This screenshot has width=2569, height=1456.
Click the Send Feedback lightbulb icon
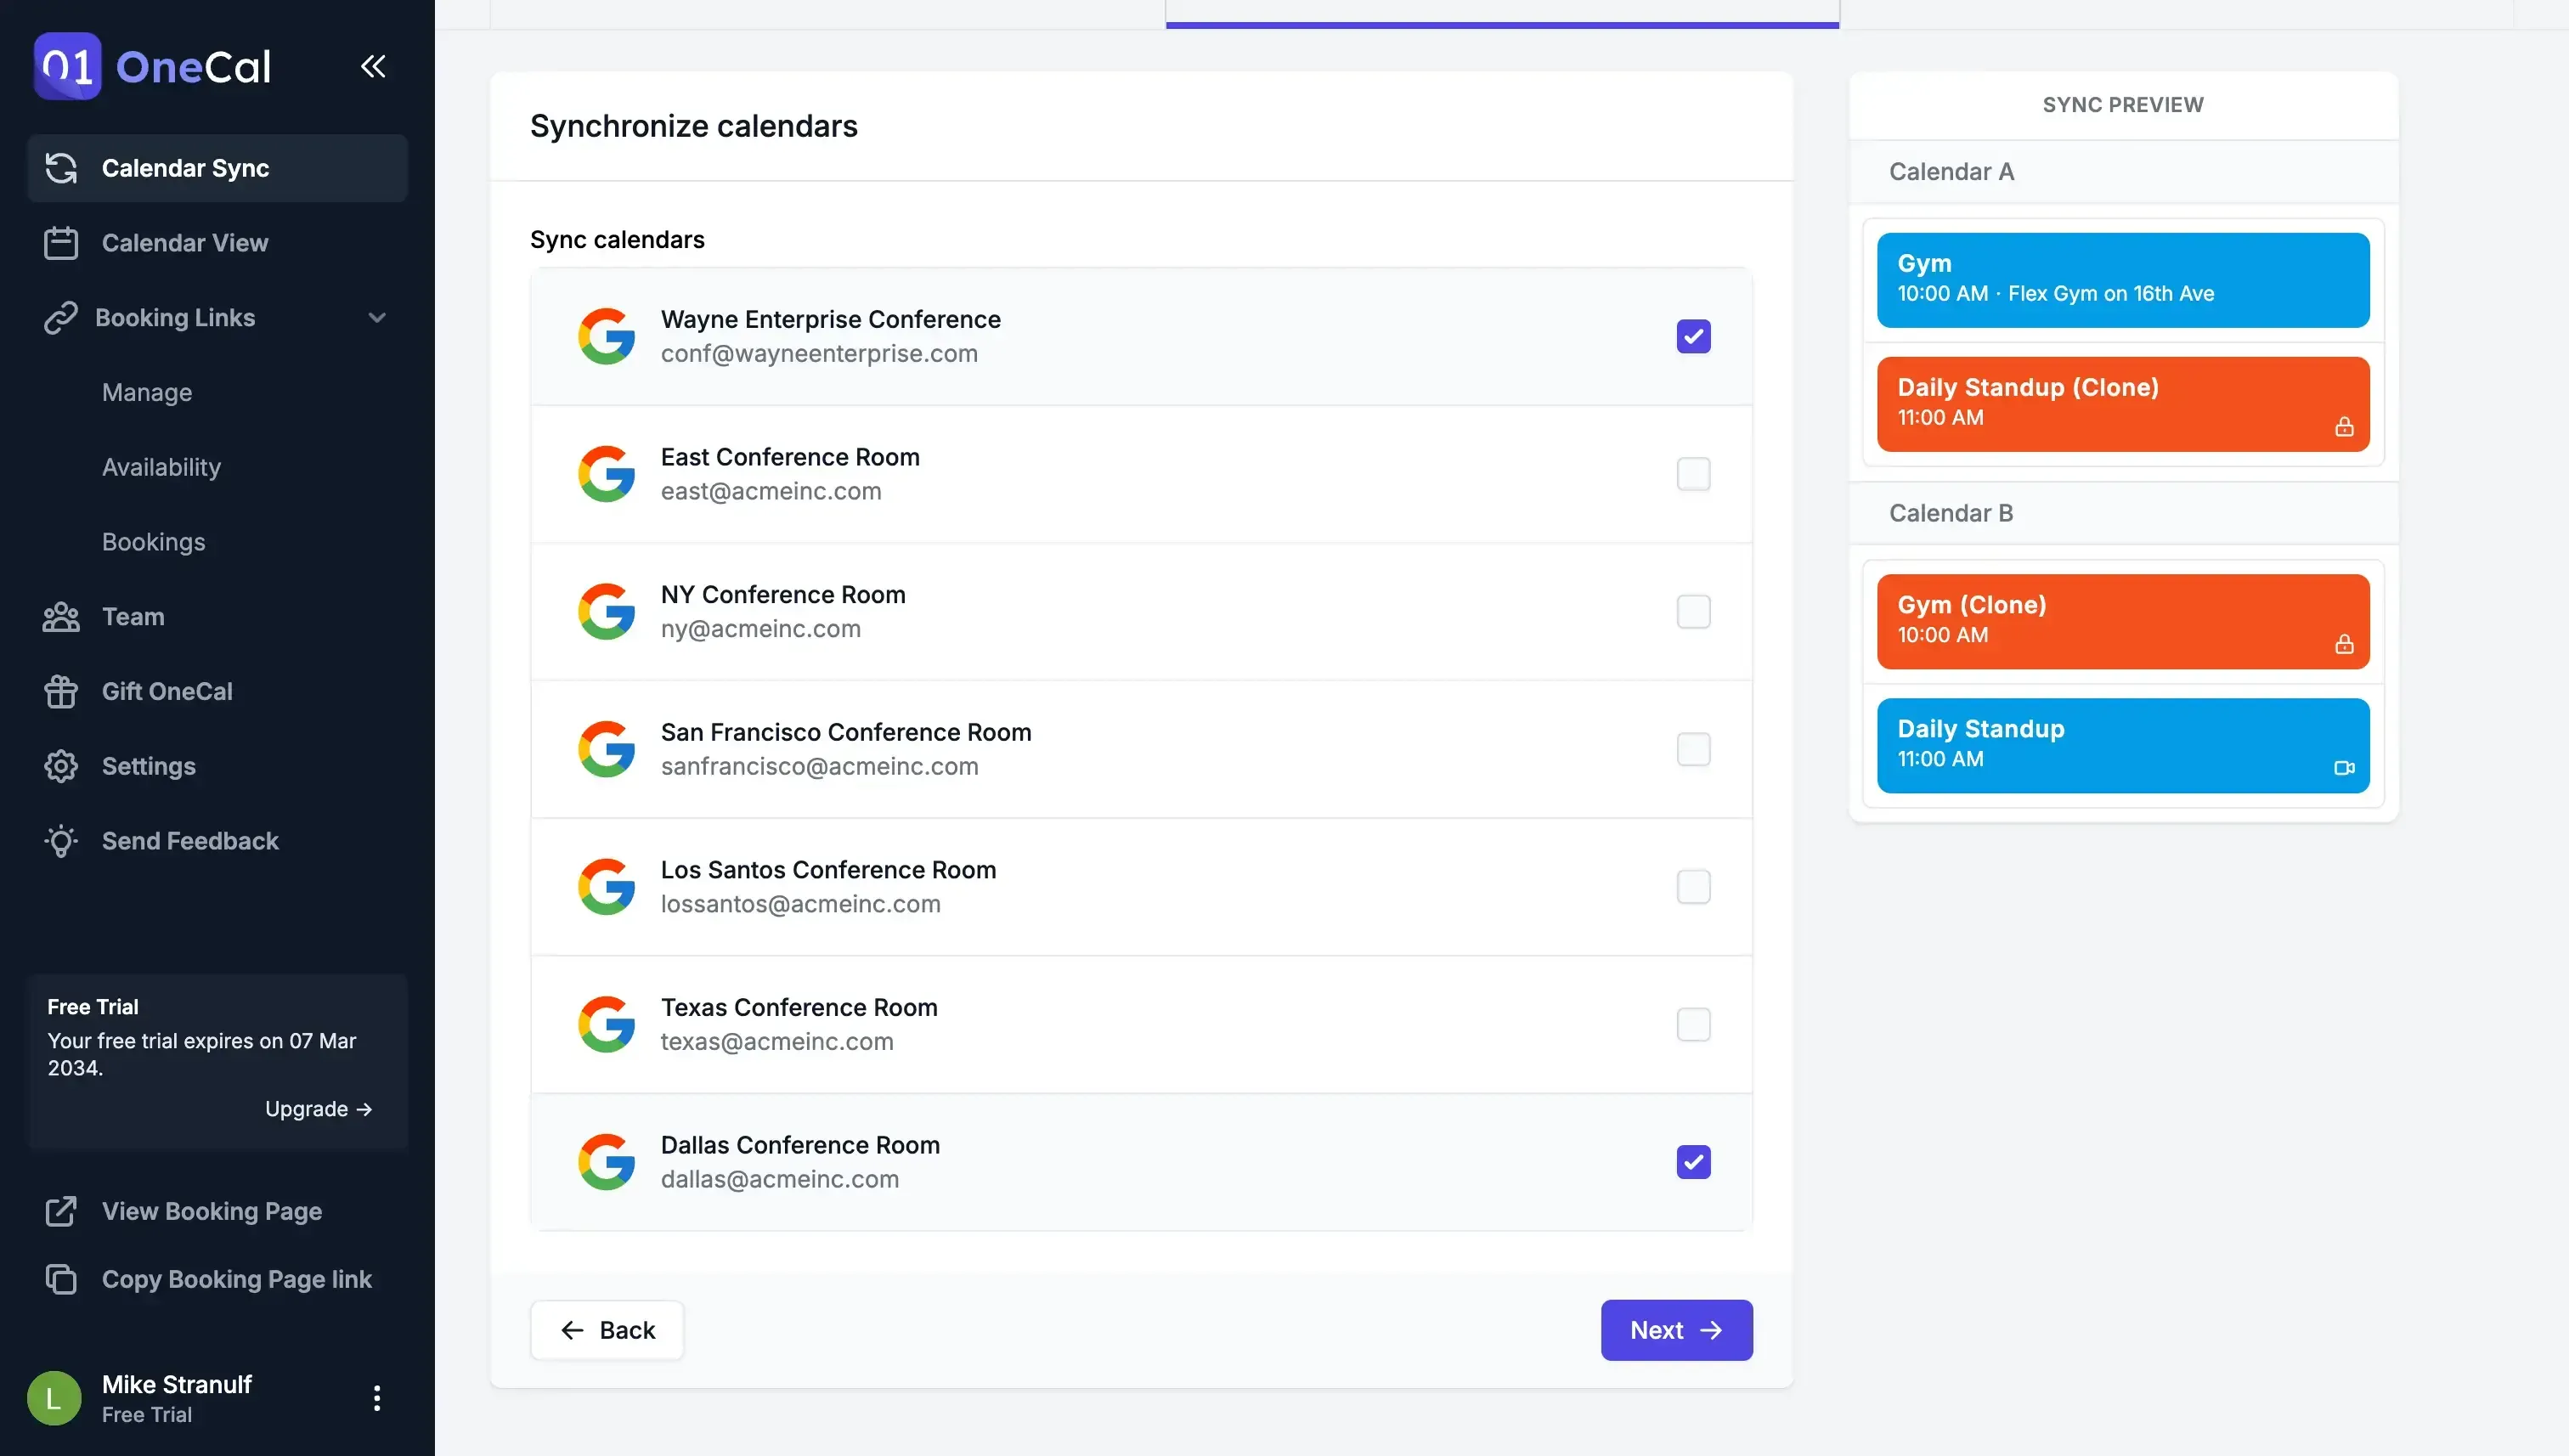click(61, 841)
